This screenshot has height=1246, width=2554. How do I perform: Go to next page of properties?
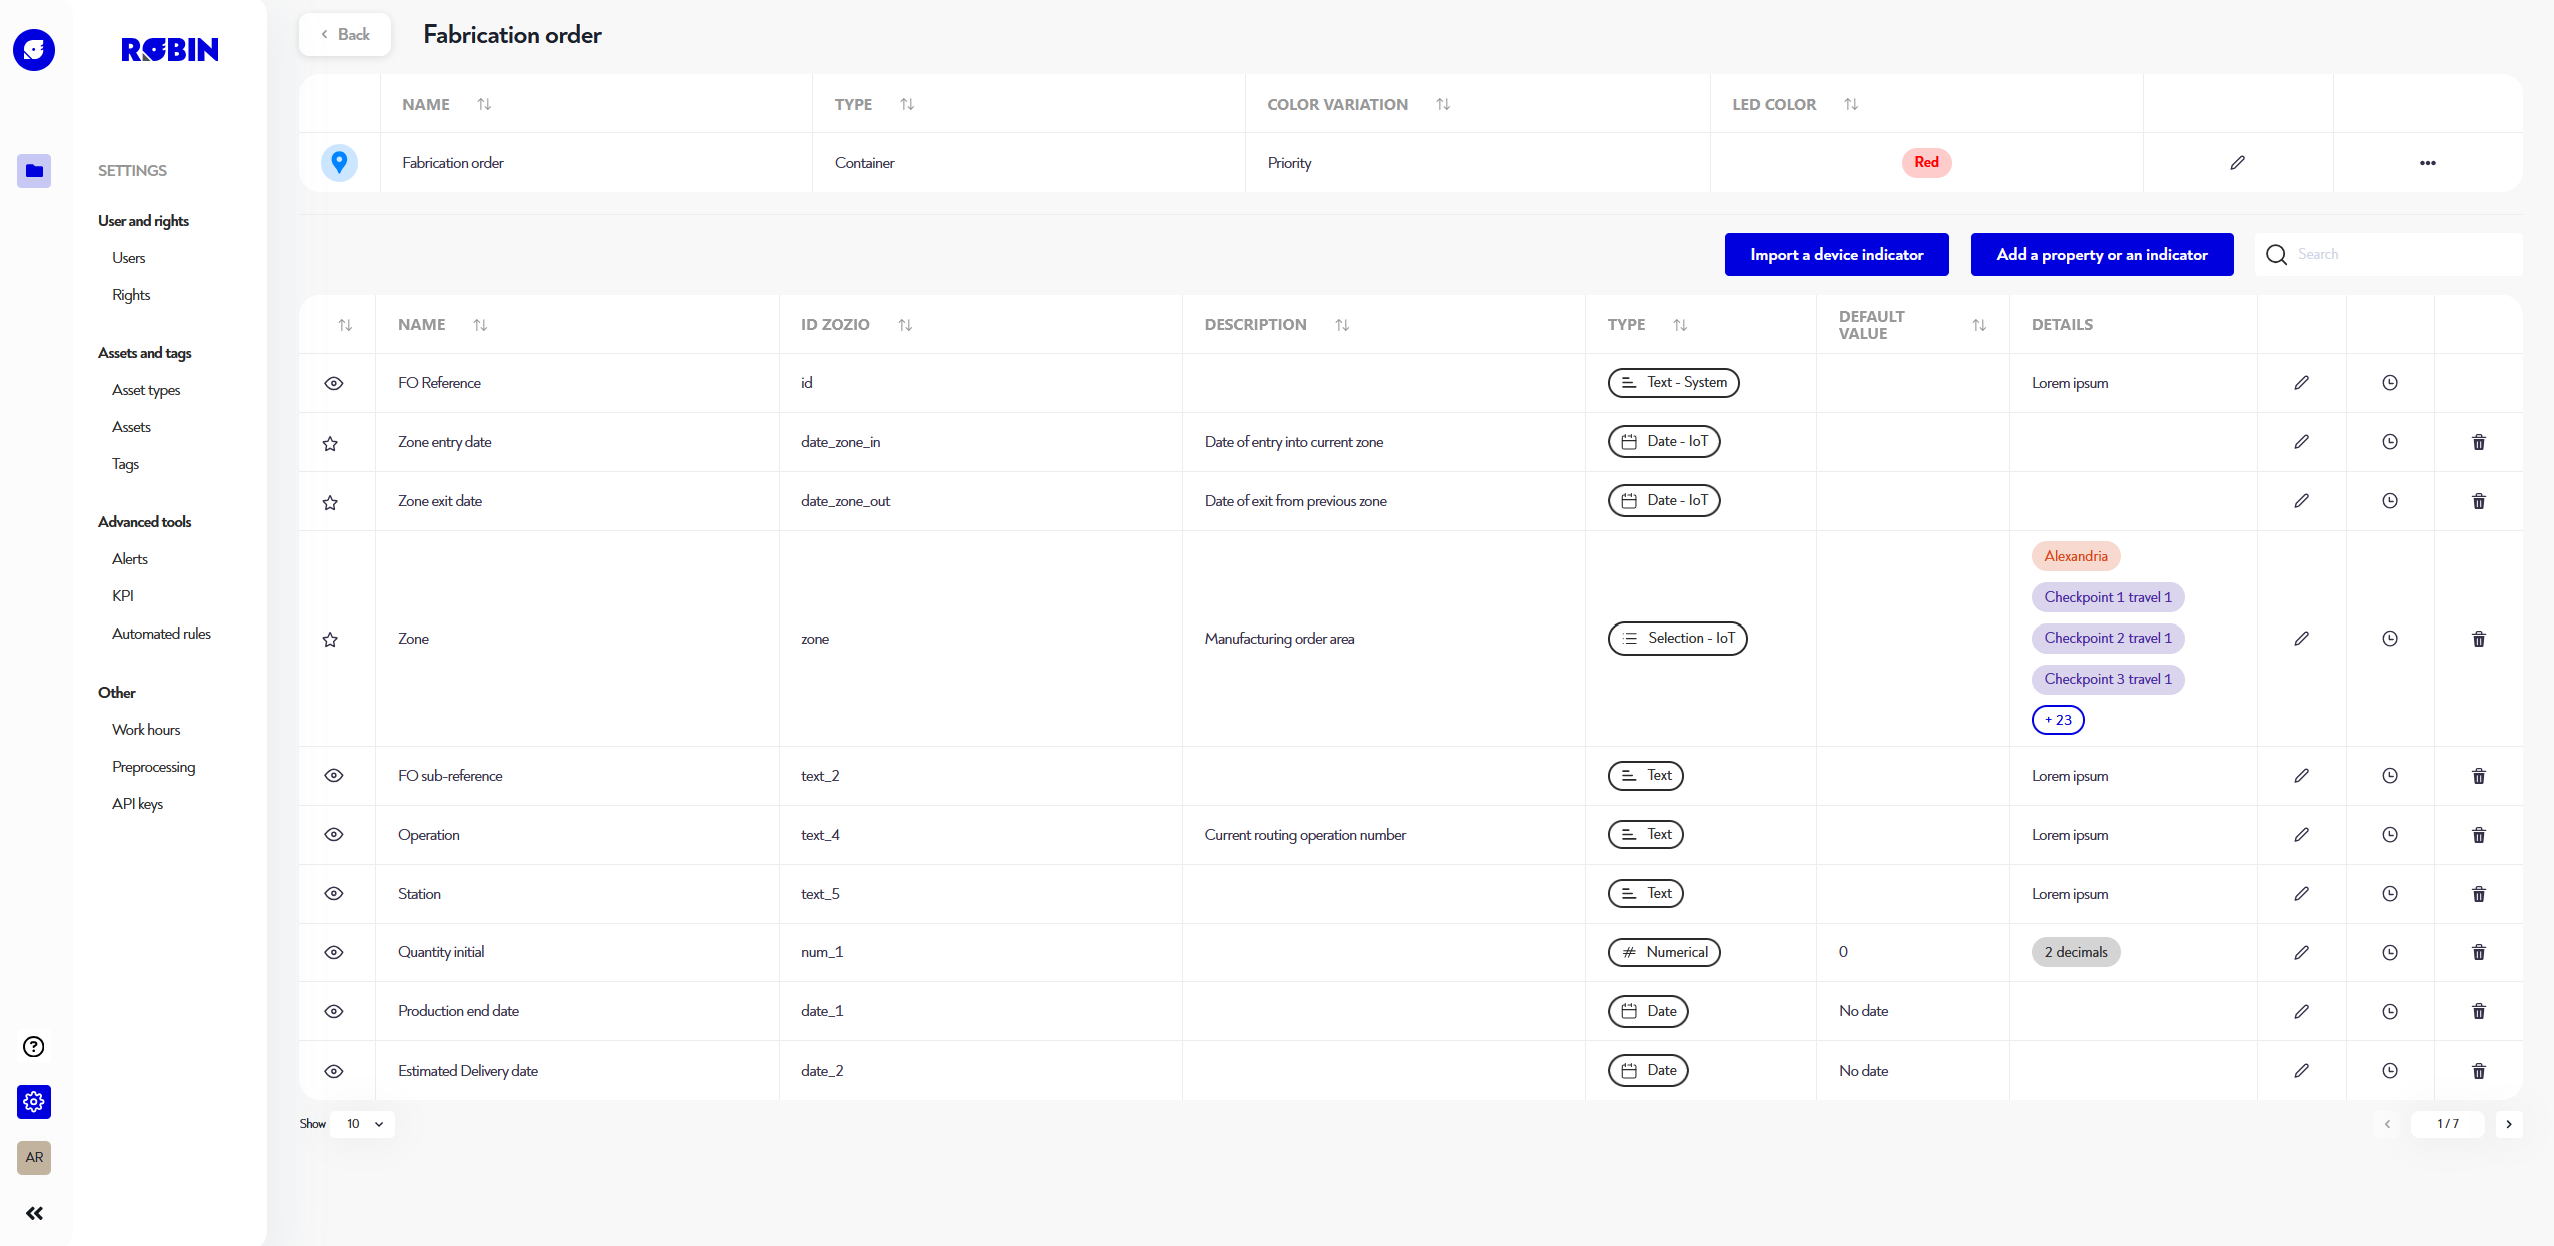(2509, 1124)
